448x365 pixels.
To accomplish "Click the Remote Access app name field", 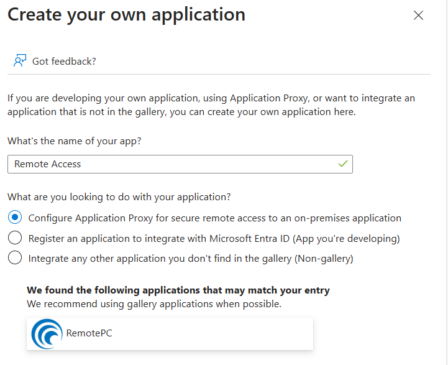I will pos(180,164).
